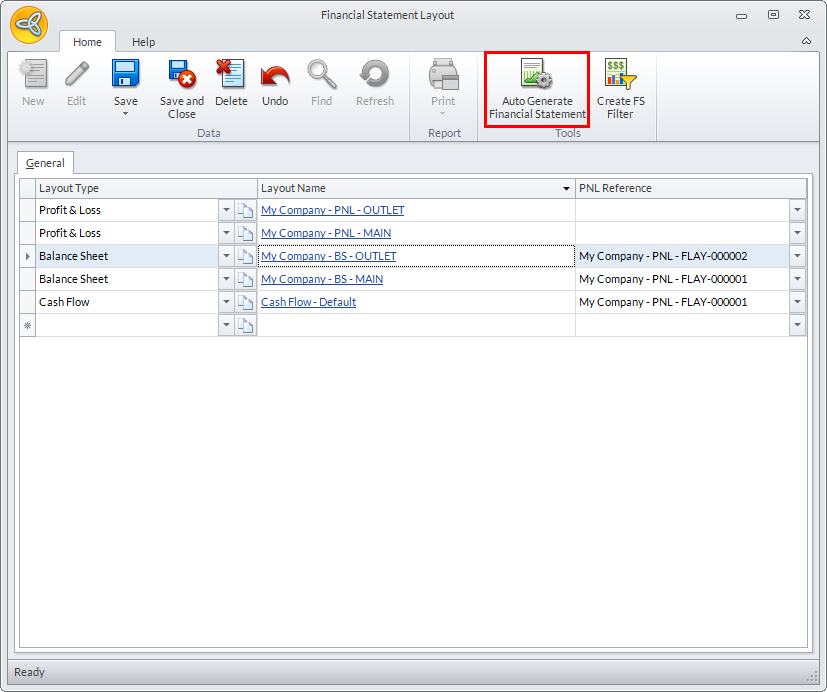Viewport: 827px width, 692px height.
Task: Open document icon beside Cash Flow row
Action: point(246,302)
